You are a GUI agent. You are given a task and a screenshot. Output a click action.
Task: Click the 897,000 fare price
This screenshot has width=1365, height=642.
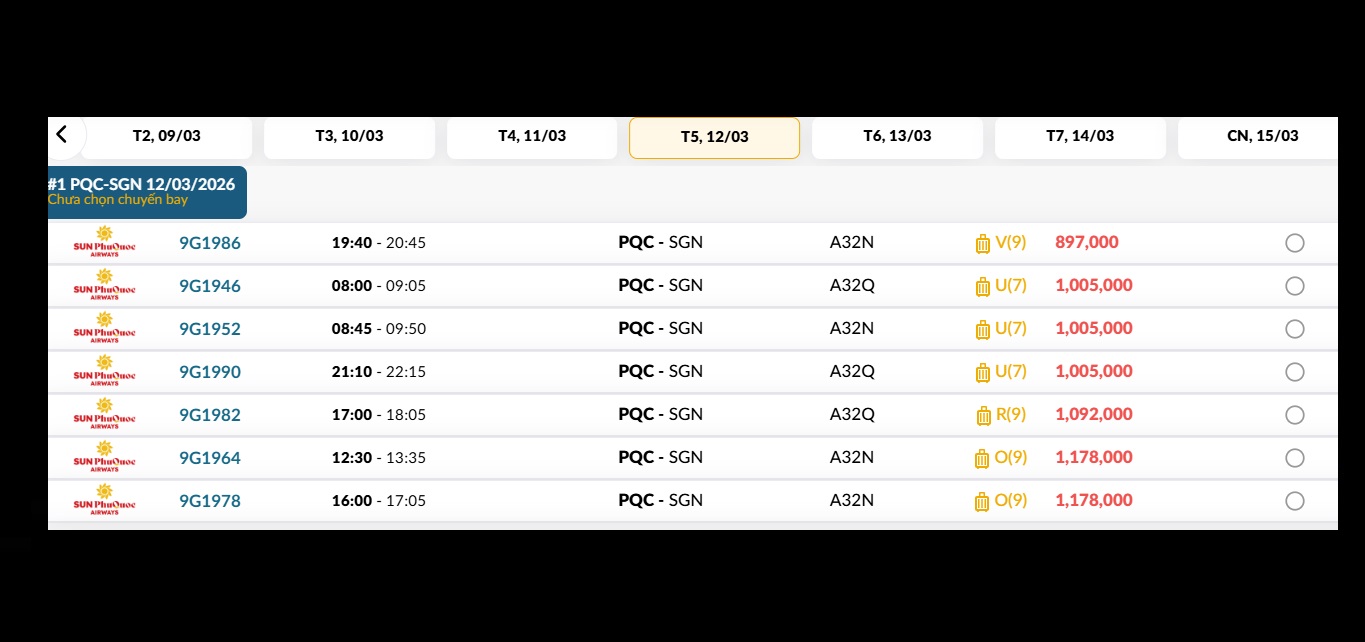point(1087,243)
